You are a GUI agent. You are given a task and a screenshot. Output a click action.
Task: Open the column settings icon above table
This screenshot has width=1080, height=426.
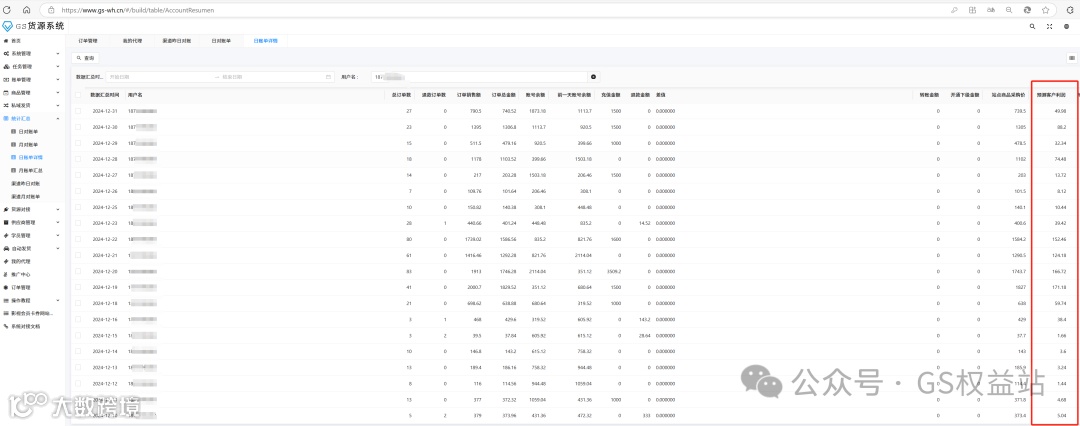click(x=1072, y=58)
